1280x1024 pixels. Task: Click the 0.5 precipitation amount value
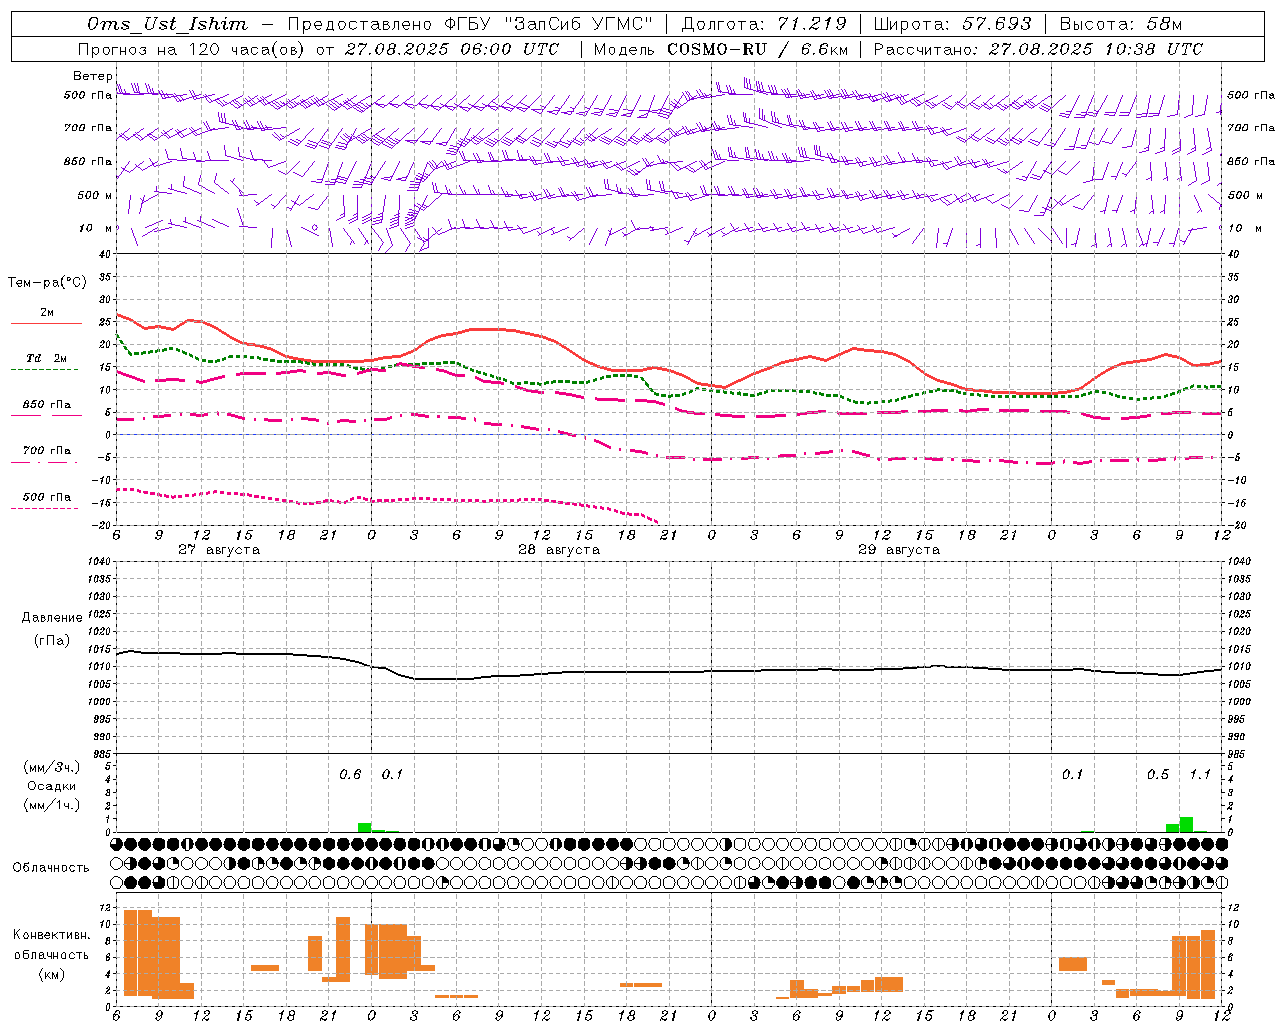point(1158,775)
